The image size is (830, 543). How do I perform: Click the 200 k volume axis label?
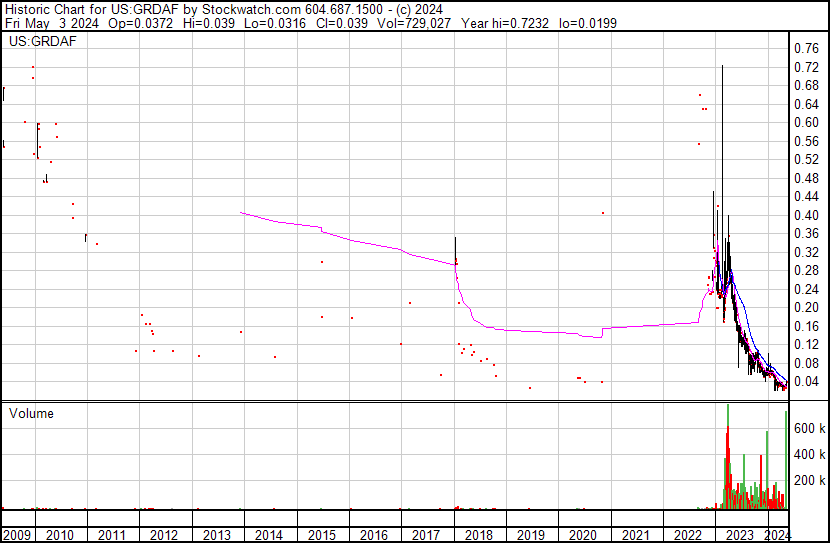(x=808, y=480)
